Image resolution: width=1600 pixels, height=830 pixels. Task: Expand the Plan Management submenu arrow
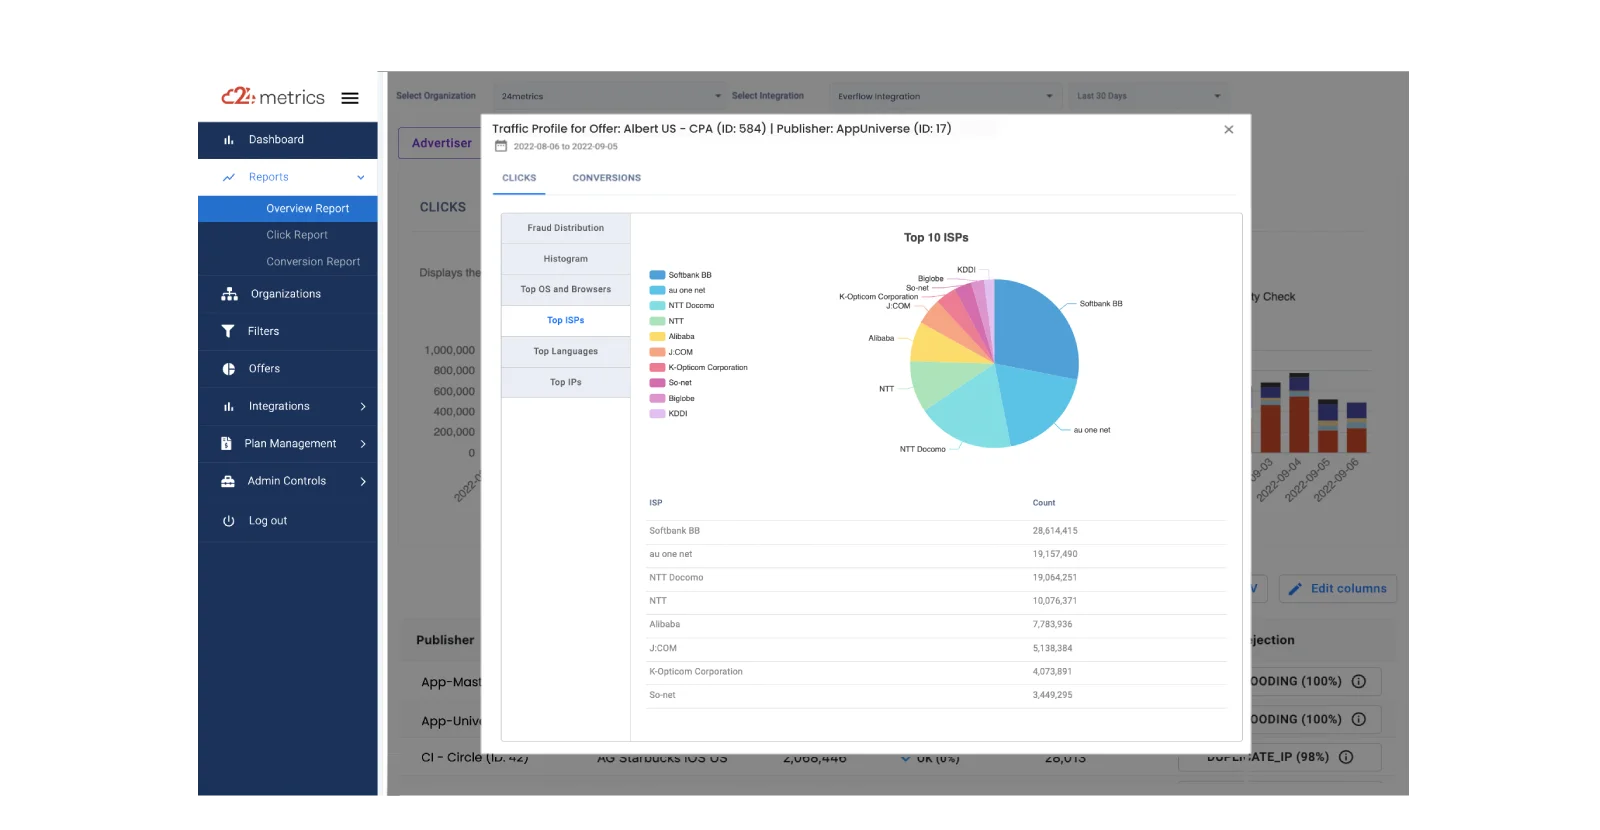pos(363,444)
